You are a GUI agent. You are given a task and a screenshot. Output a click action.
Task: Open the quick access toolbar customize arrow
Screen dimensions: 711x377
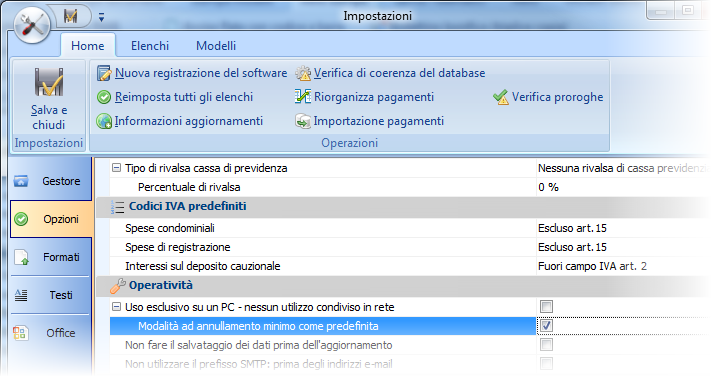coord(101,17)
